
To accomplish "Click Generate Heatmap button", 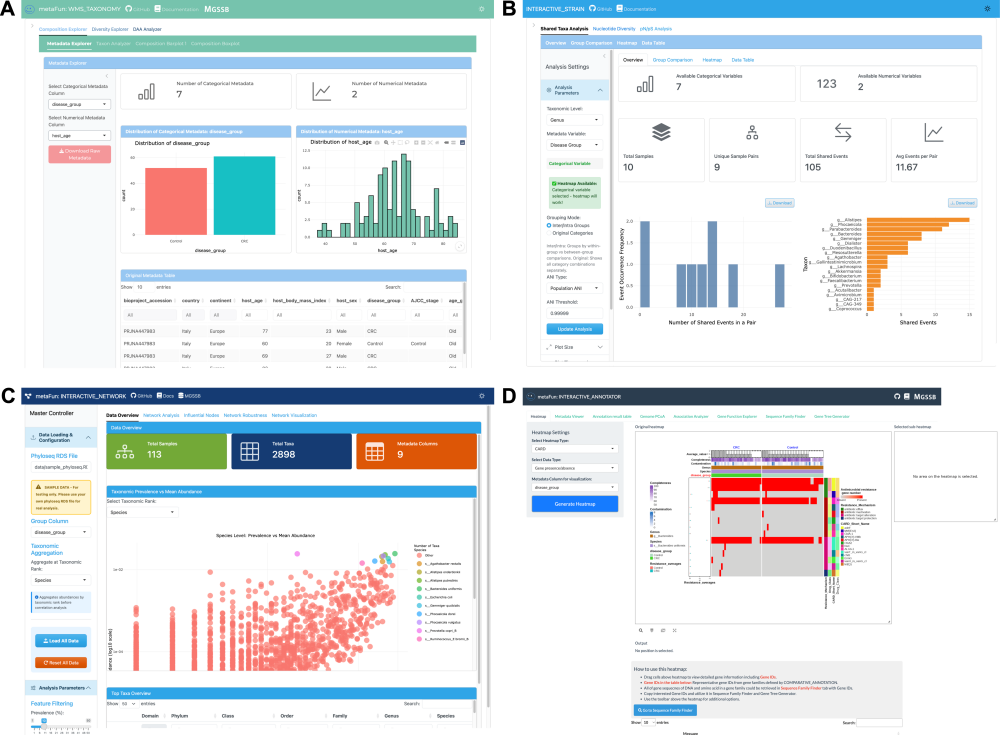I will 575,504.
